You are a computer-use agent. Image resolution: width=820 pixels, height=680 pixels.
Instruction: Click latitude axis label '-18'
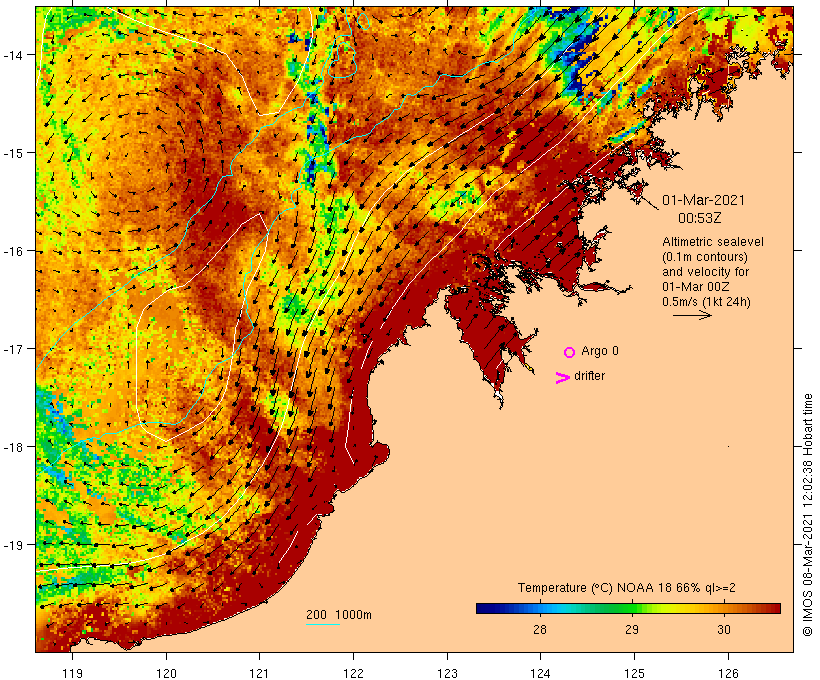(12, 447)
